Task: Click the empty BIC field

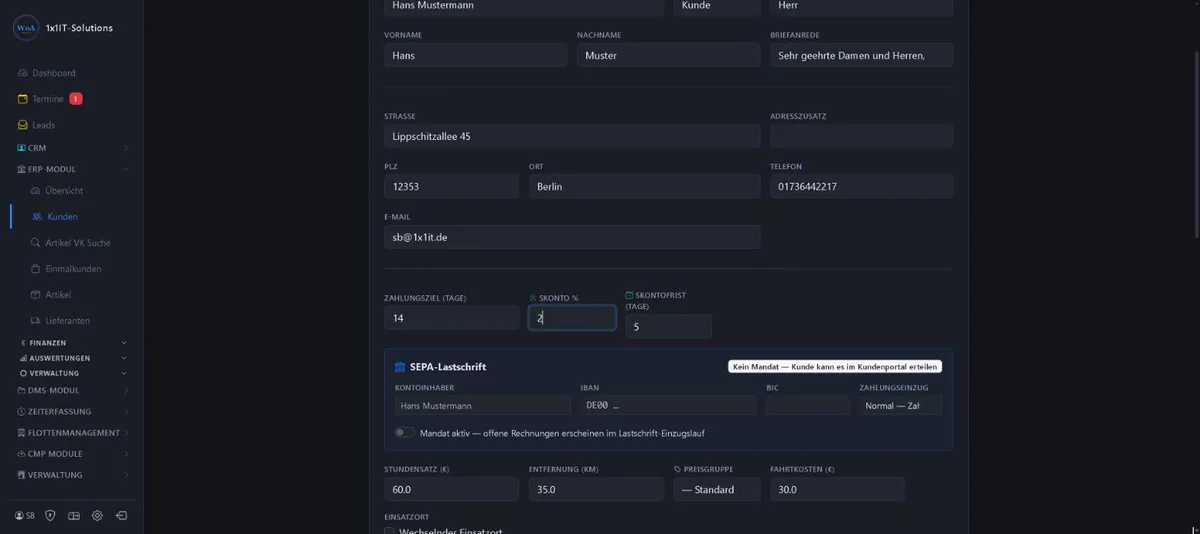Action: click(808, 406)
